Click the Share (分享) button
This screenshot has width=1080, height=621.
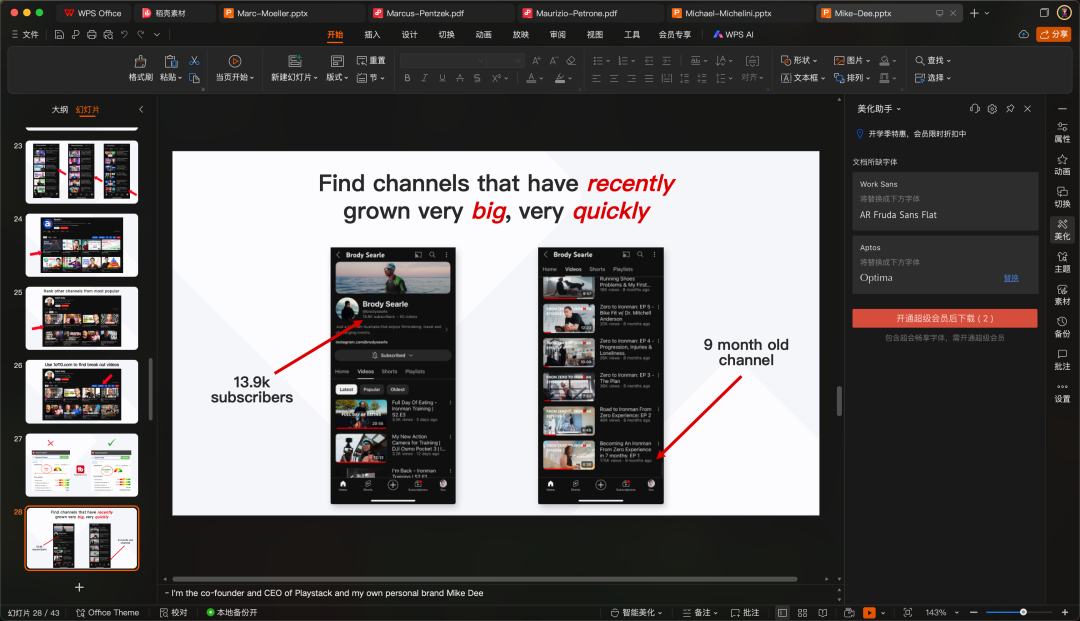coord(1053,34)
